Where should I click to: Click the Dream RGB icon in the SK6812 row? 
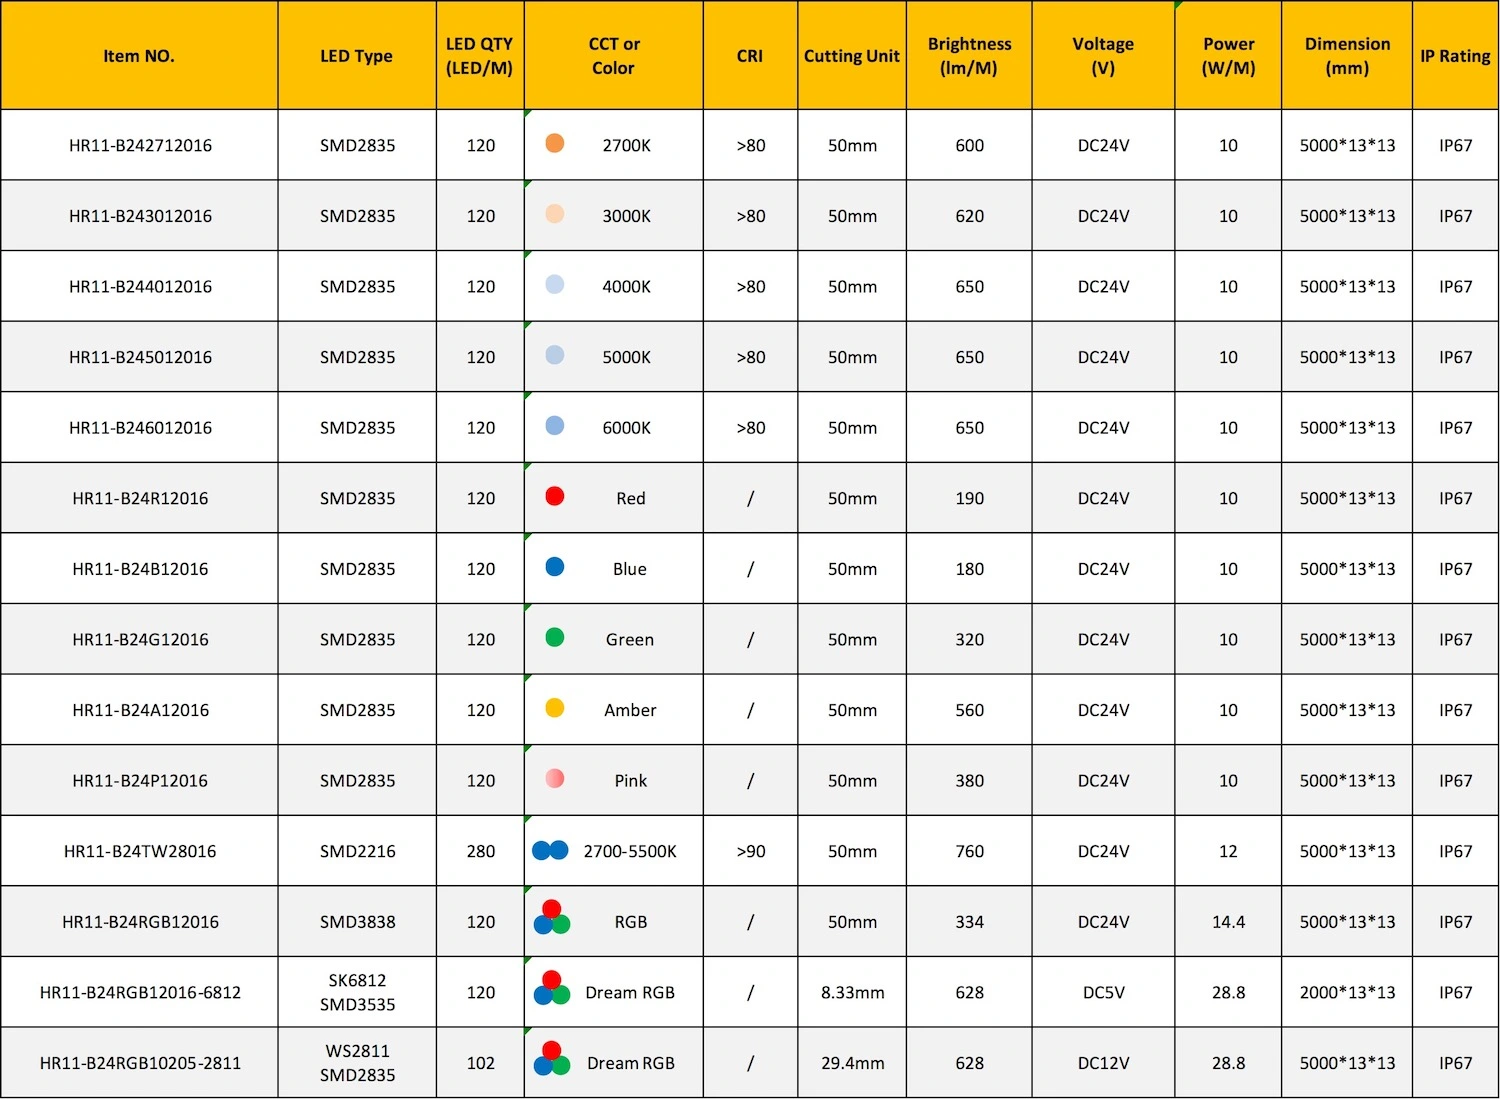click(x=552, y=987)
